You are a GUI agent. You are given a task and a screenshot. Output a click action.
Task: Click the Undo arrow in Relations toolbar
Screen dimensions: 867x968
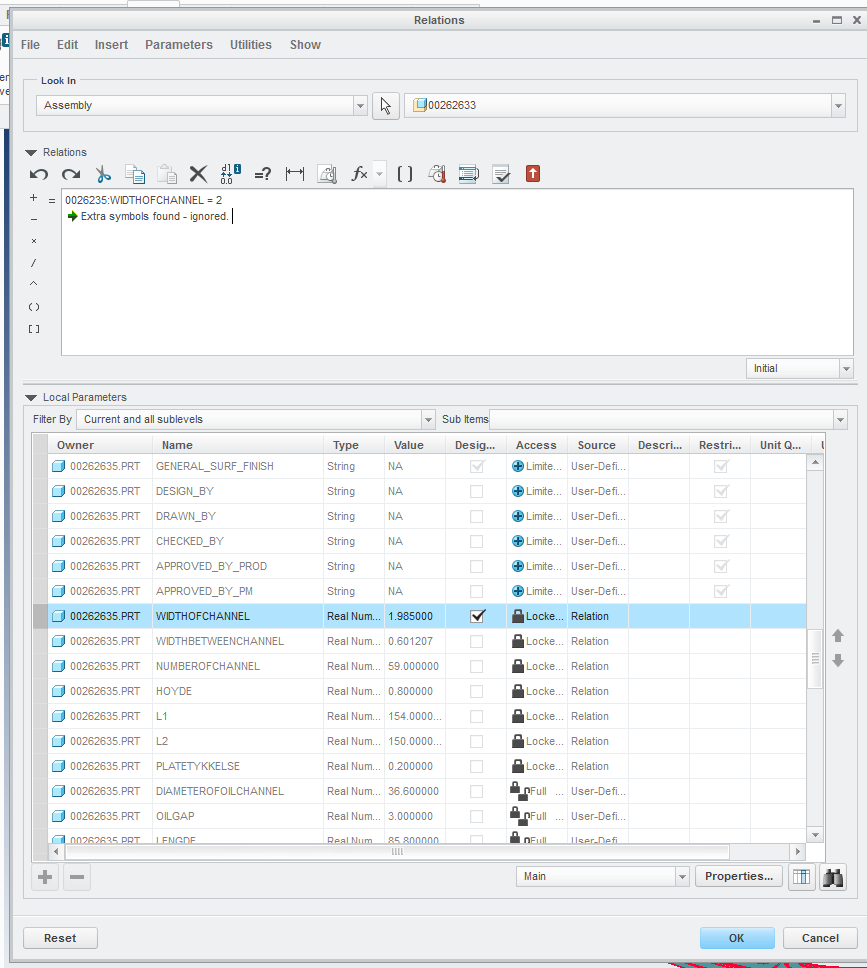pyautogui.click(x=39, y=174)
